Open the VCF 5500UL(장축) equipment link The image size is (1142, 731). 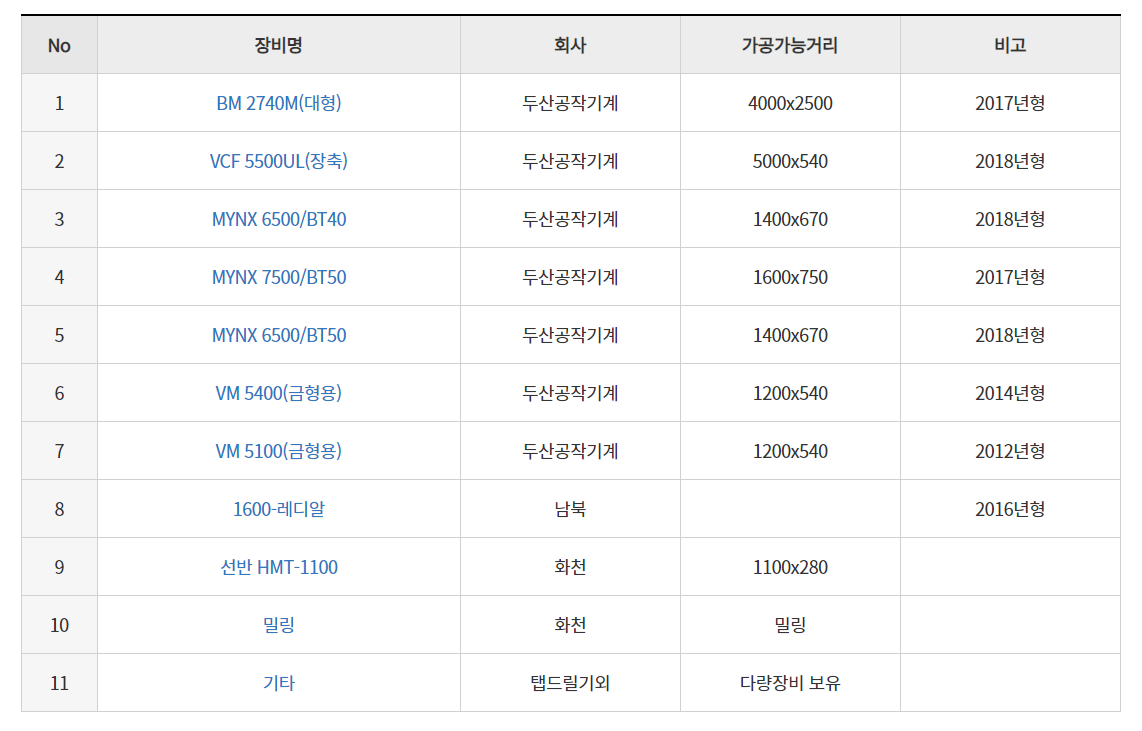tap(279, 161)
